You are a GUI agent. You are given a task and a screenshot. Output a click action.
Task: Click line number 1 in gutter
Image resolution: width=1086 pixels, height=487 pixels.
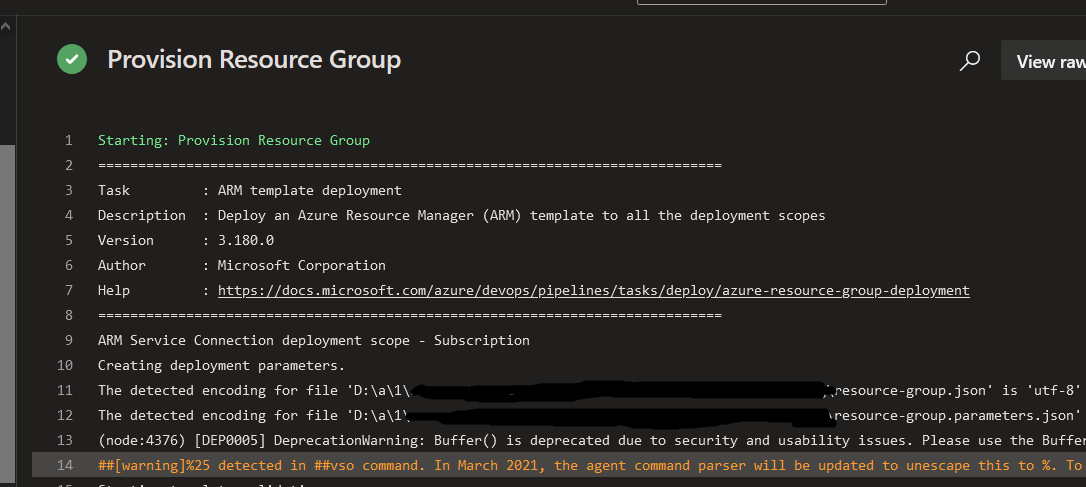coord(69,141)
